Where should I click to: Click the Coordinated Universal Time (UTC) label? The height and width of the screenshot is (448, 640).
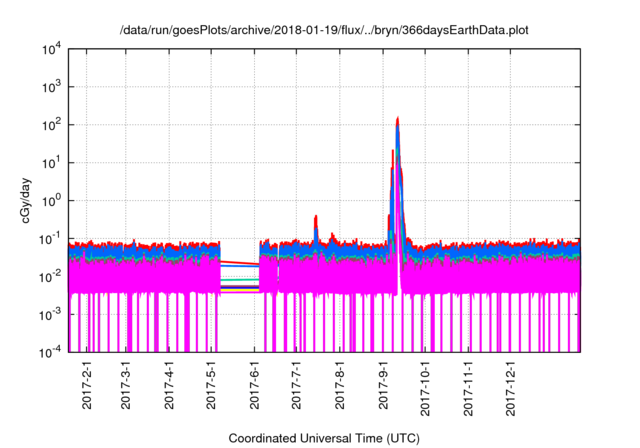tap(324, 438)
